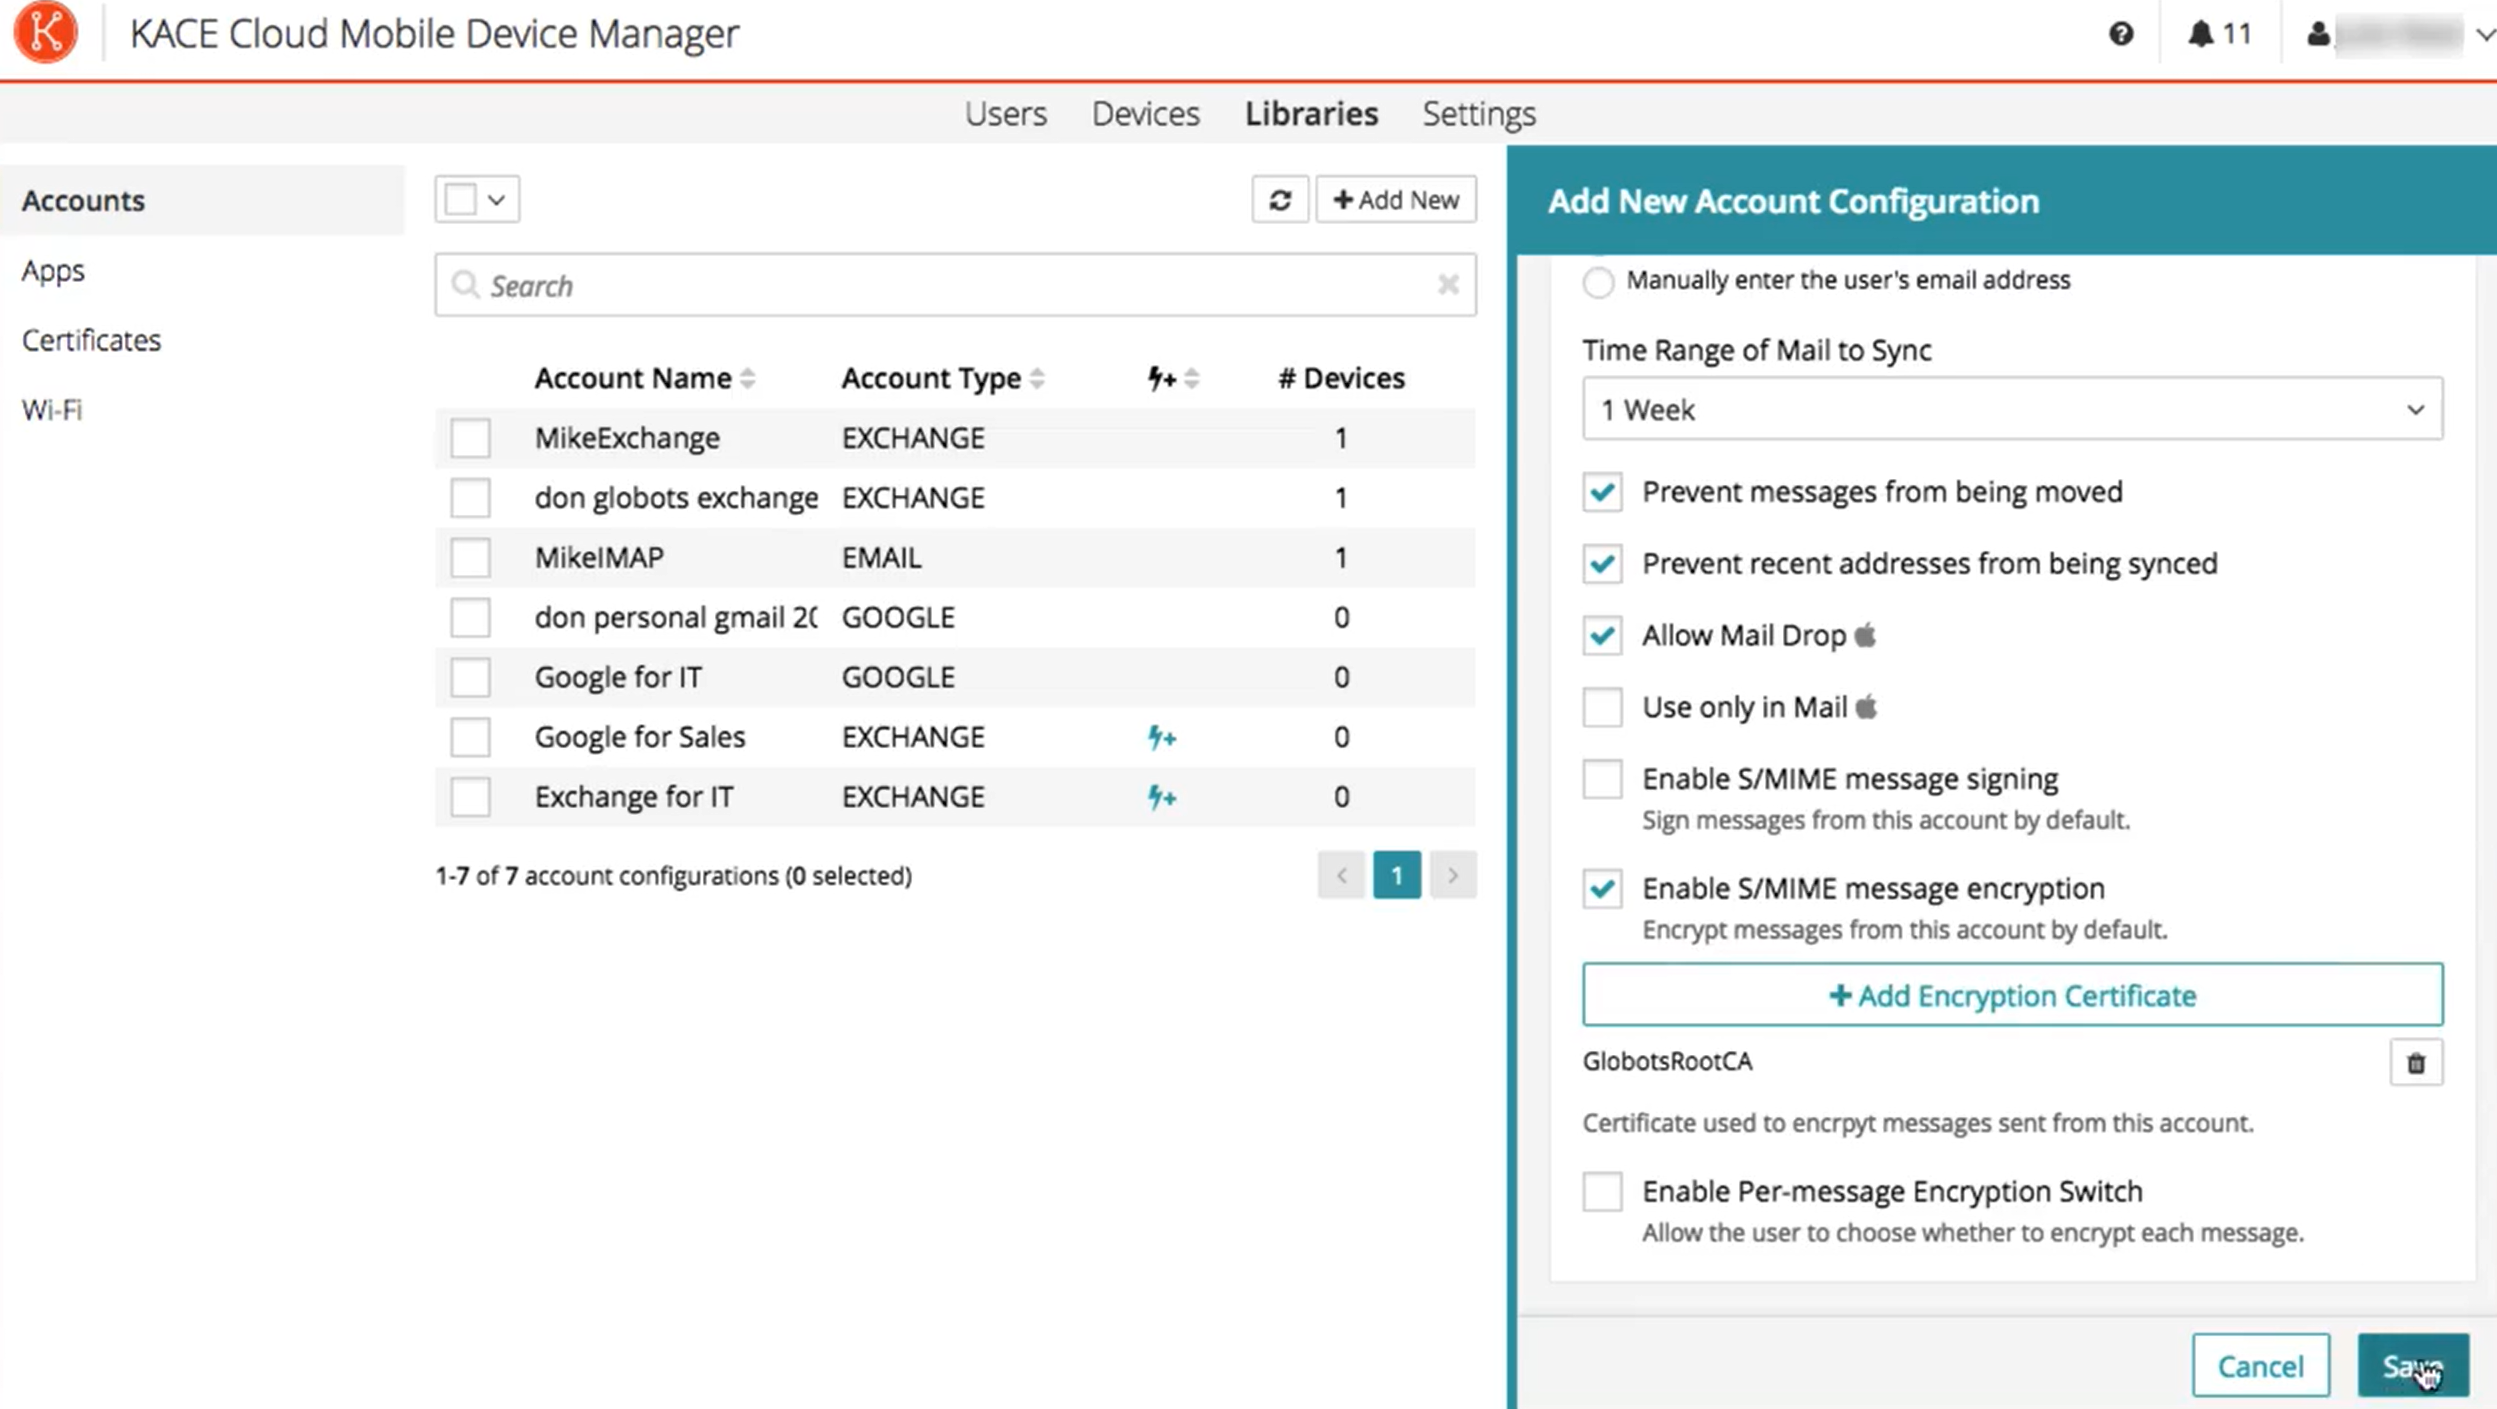The width and height of the screenshot is (2497, 1409).
Task: Switch to the Users tab
Action: [1005, 114]
